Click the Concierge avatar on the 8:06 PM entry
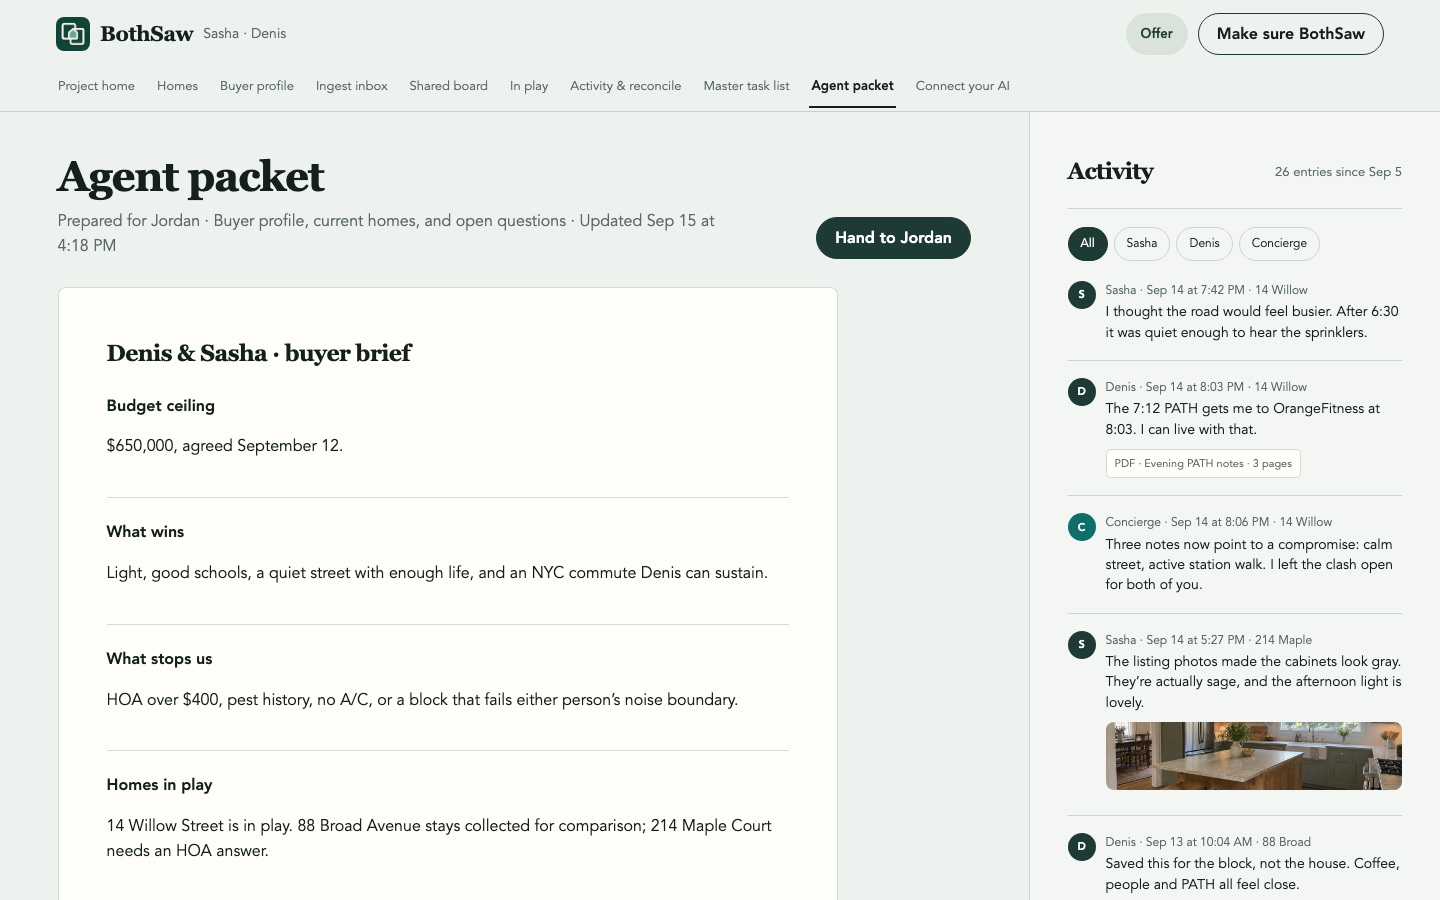This screenshot has width=1440, height=900. (x=1082, y=527)
